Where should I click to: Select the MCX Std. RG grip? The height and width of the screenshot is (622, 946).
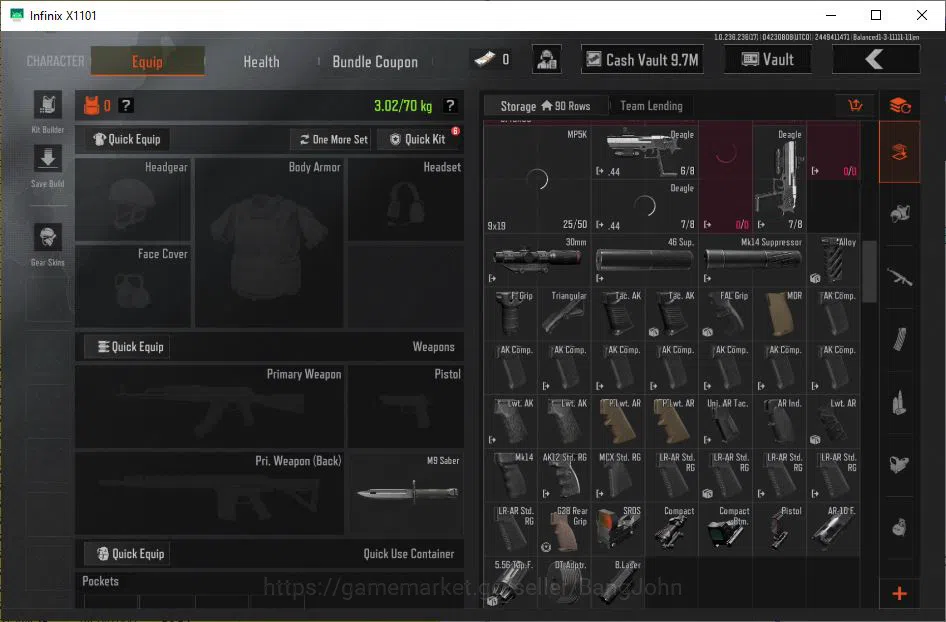[617, 475]
